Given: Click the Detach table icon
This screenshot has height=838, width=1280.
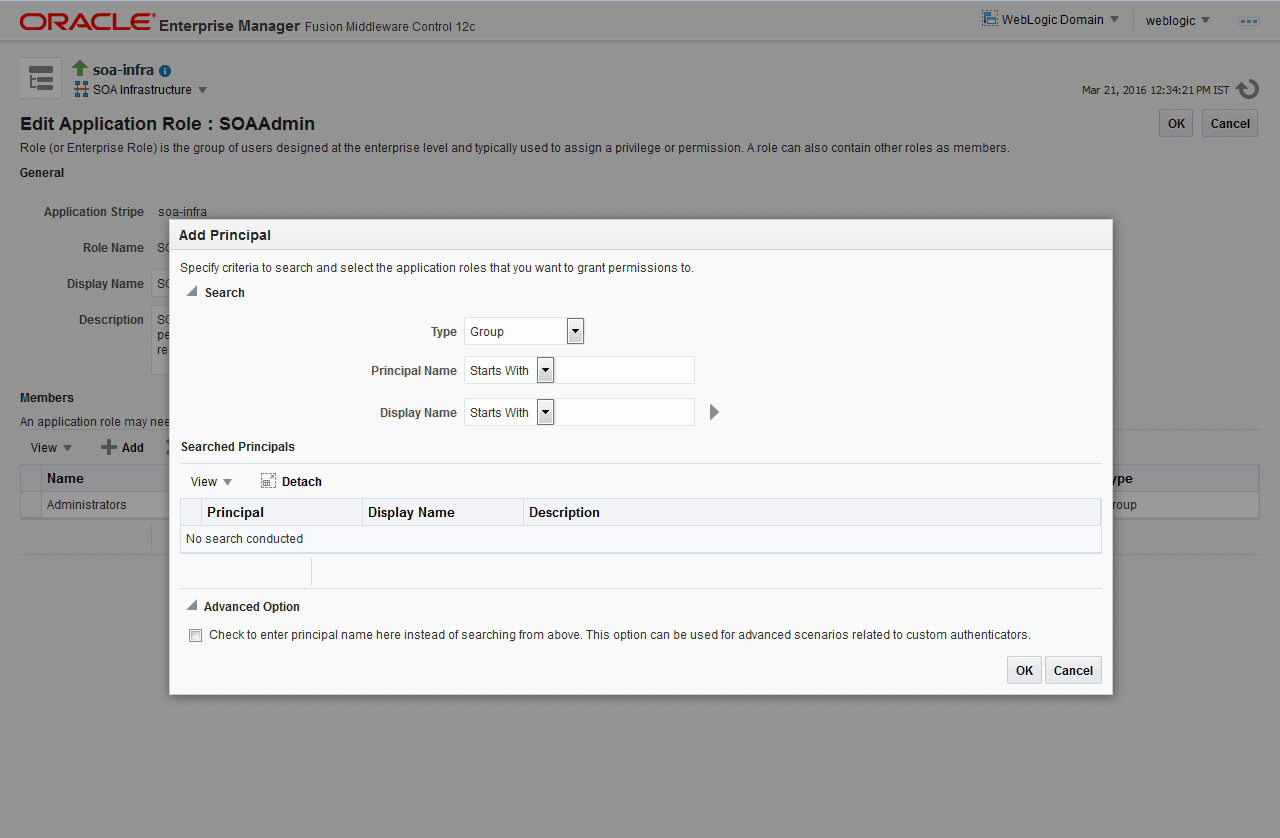Looking at the screenshot, I should [268, 481].
